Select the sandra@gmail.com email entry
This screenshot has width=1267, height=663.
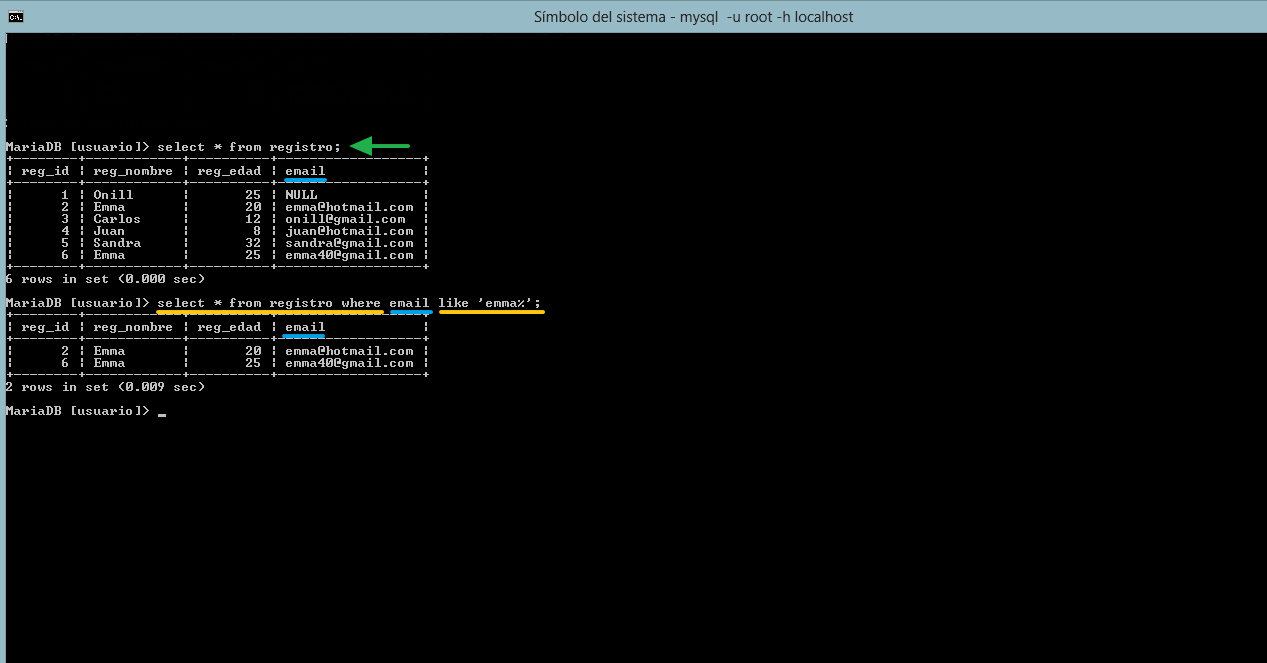coord(349,243)
